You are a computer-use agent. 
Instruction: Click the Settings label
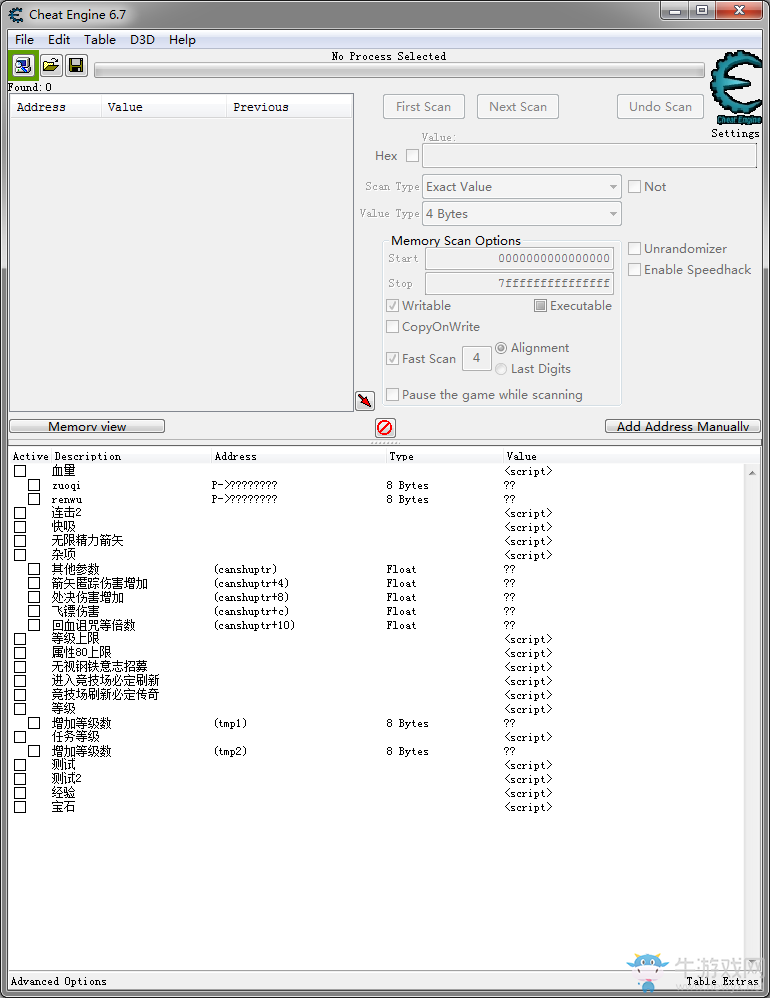(x=735, y=133)
